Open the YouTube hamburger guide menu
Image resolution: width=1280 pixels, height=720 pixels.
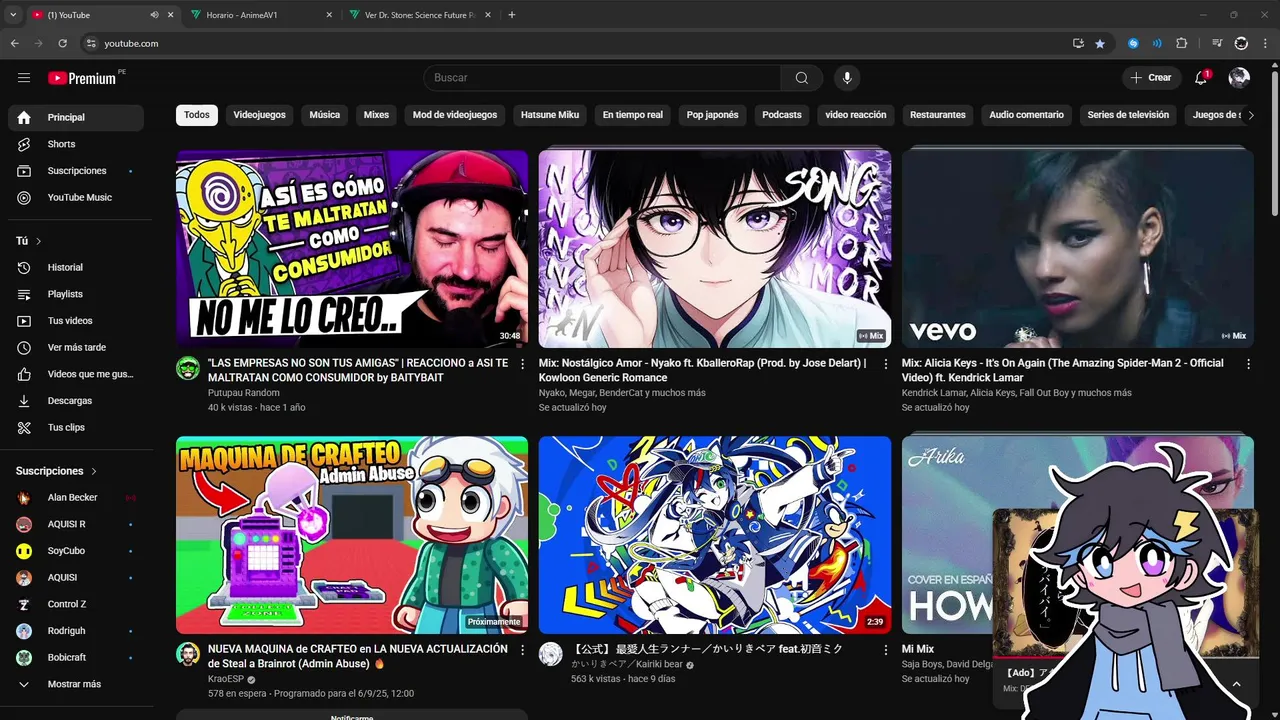click(x=24, y=78)
